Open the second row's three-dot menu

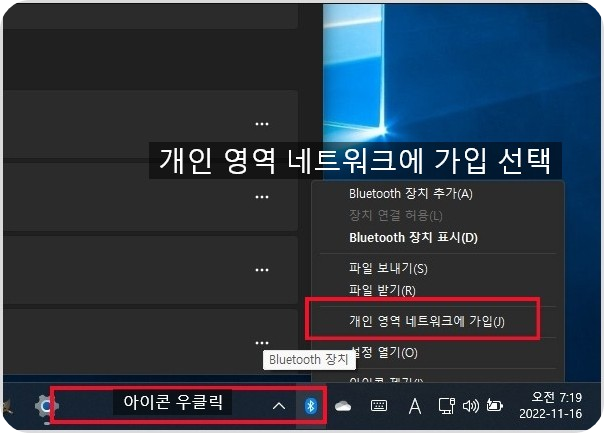coord(262,197)
